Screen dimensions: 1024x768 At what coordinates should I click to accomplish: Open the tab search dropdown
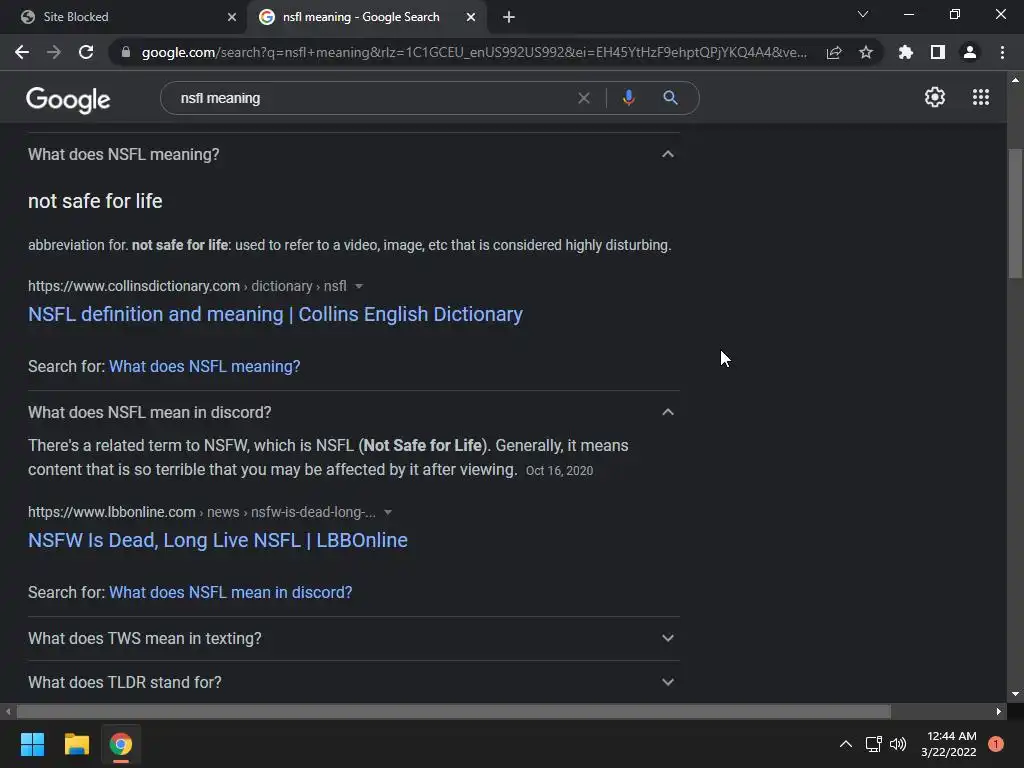[863, 14]
